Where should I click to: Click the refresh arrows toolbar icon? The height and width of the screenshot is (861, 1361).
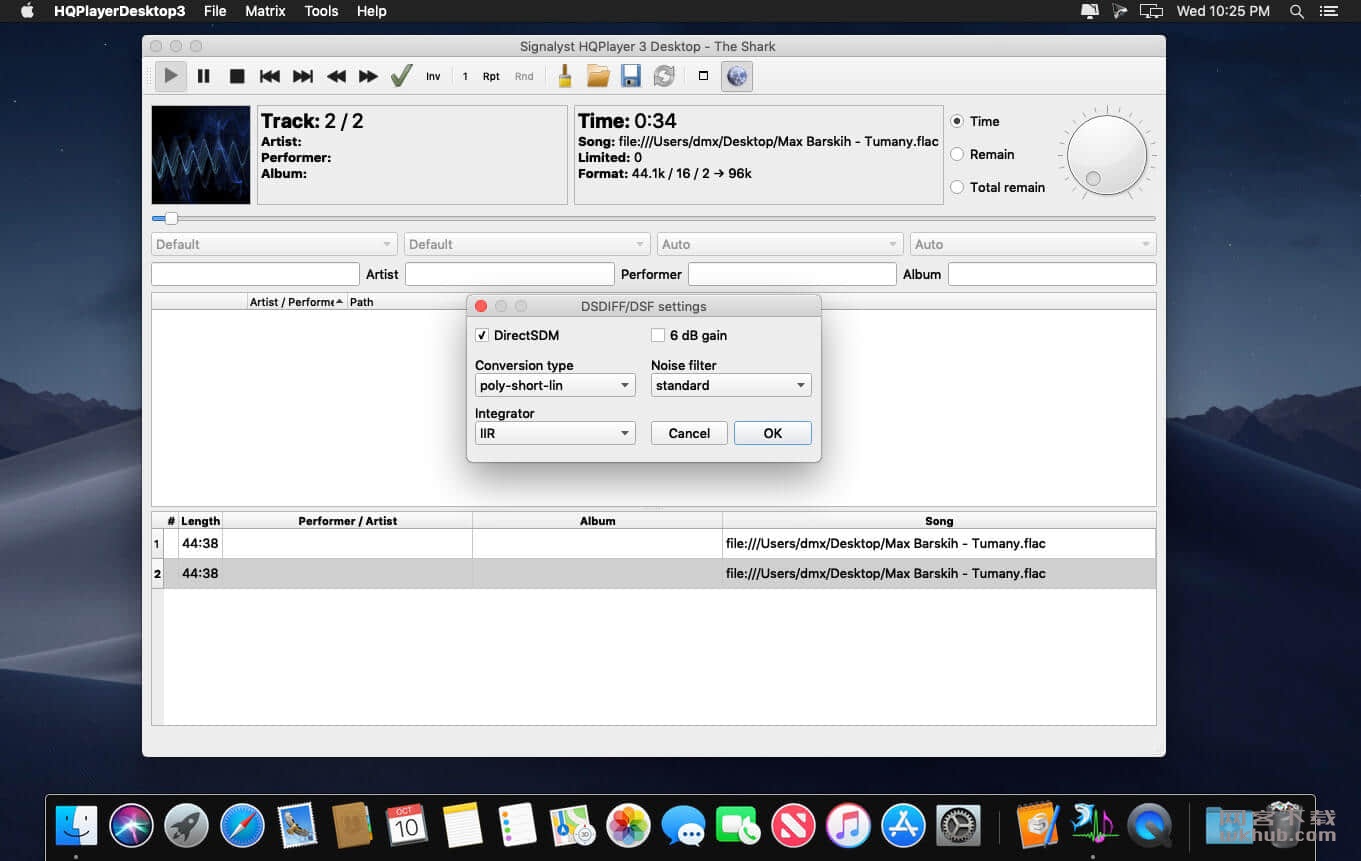point(664,76)
